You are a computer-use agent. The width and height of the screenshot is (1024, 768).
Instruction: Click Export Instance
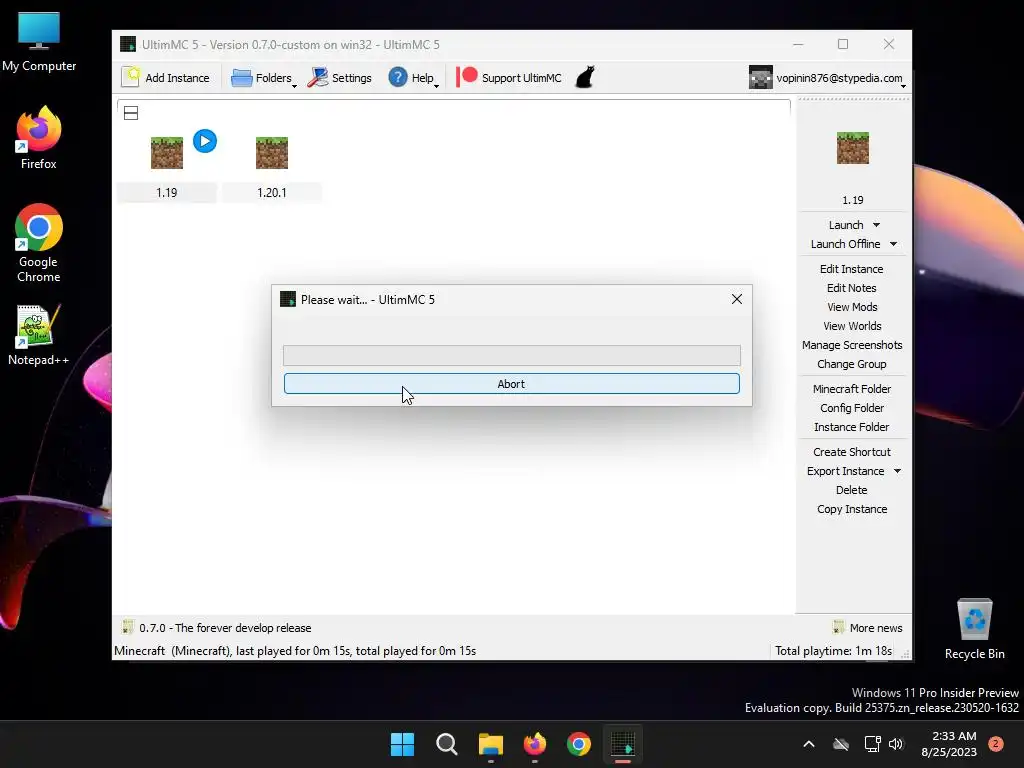845,471
